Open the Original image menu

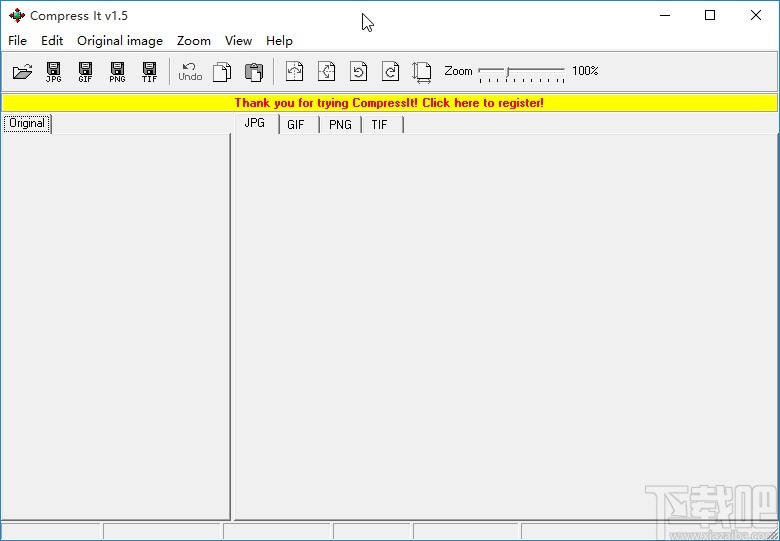(120, 41)
